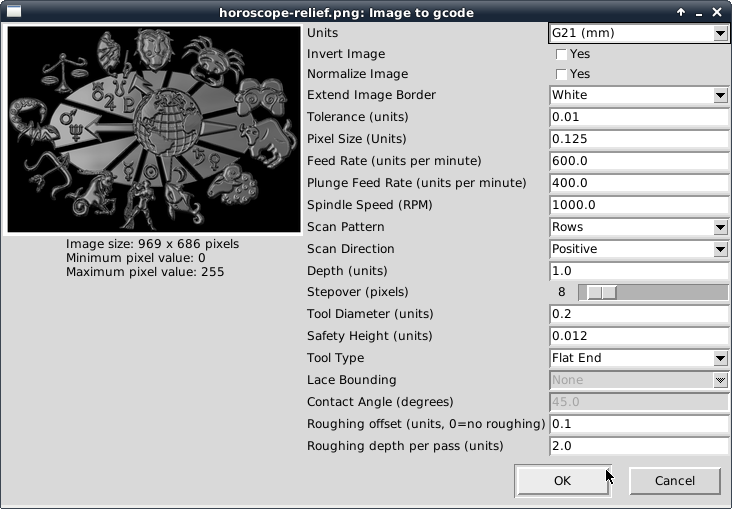Click the horoscope relief preview image
Viewport: 732px width, 509px height.
click(x=154, y=130)
